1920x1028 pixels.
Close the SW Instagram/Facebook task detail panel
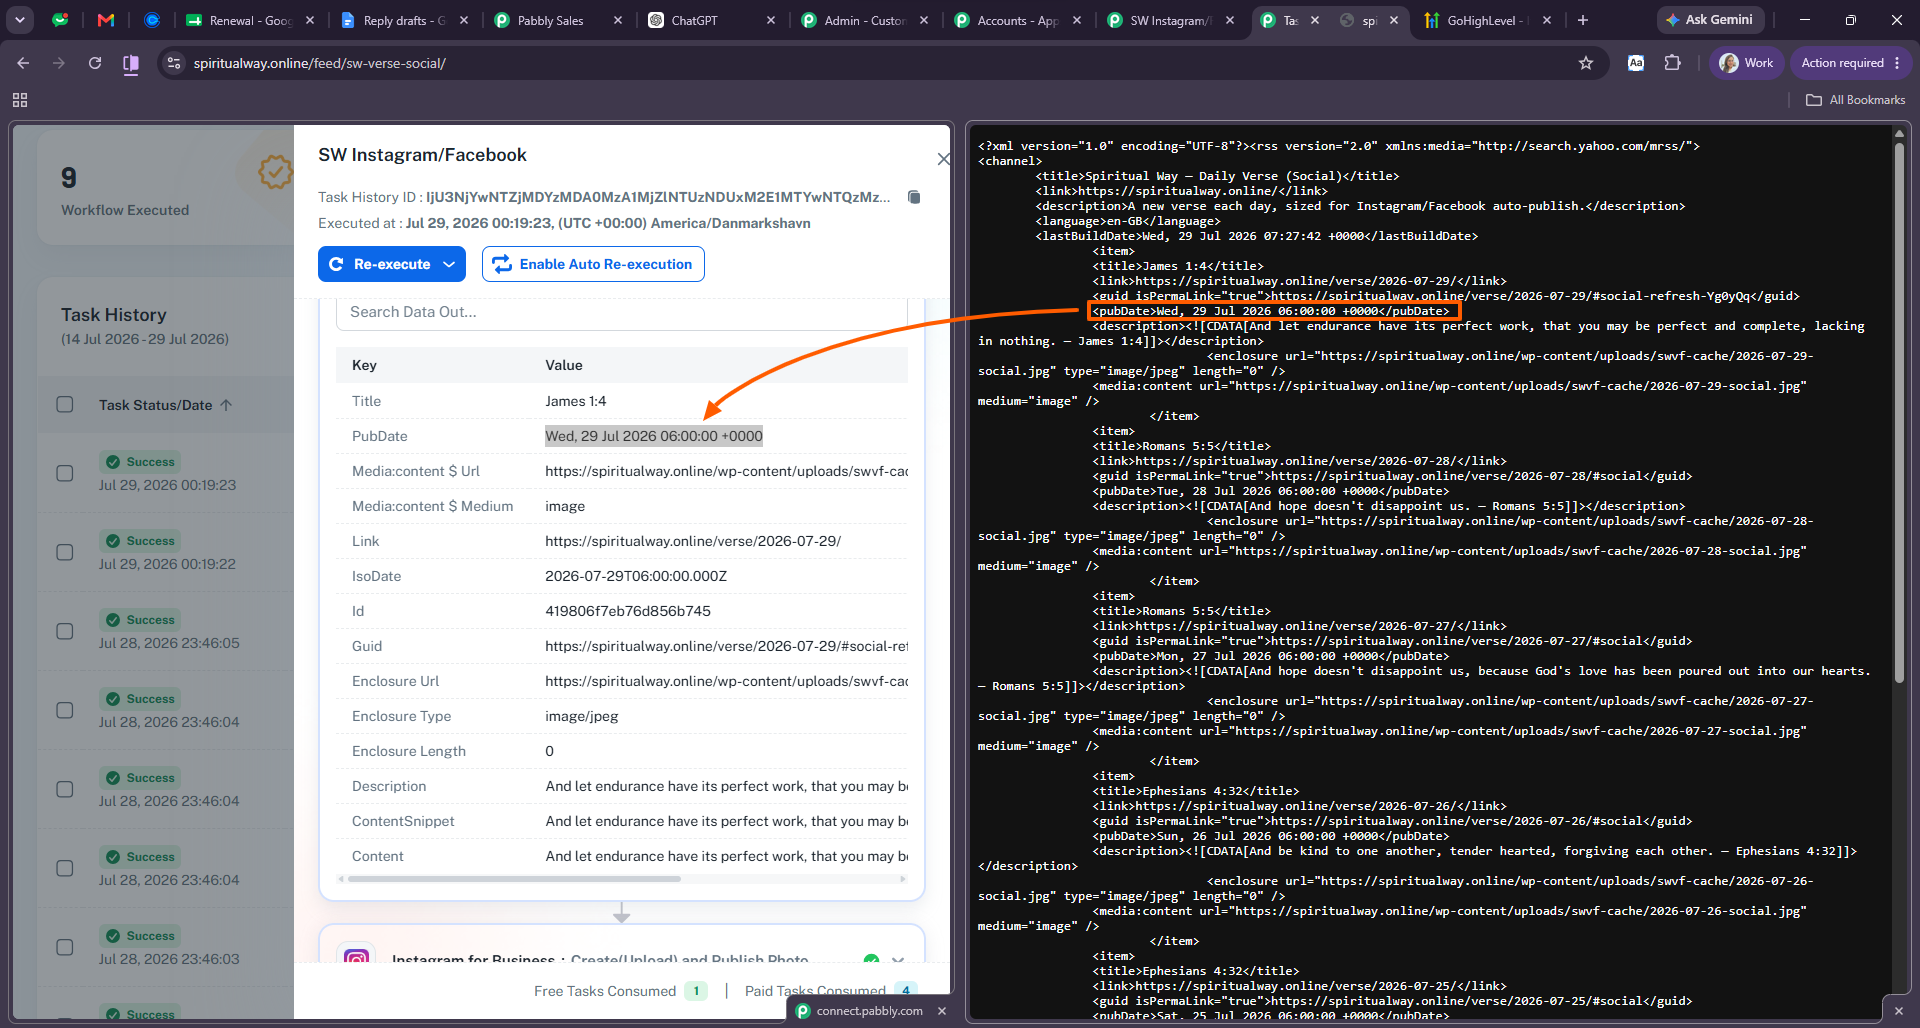[943, 159]
